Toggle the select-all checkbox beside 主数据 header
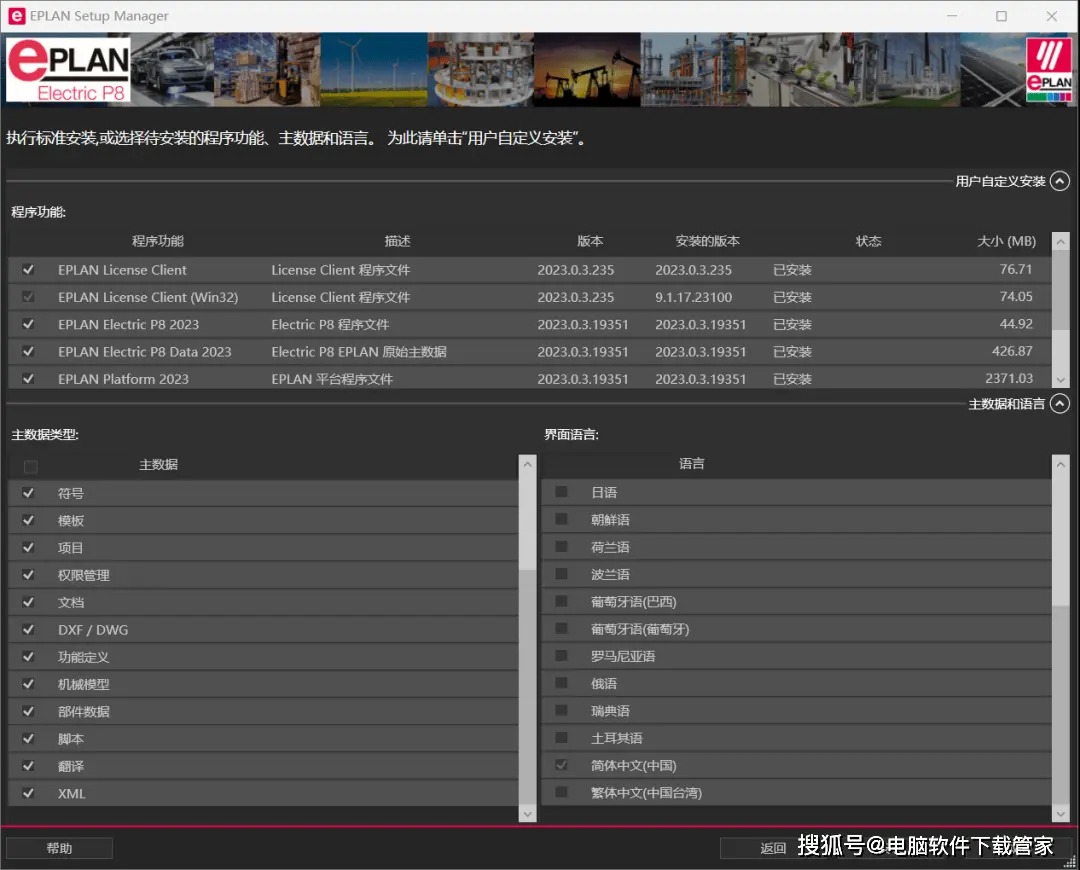This screenshot has width=1080, height=870. tap(30, 466)
